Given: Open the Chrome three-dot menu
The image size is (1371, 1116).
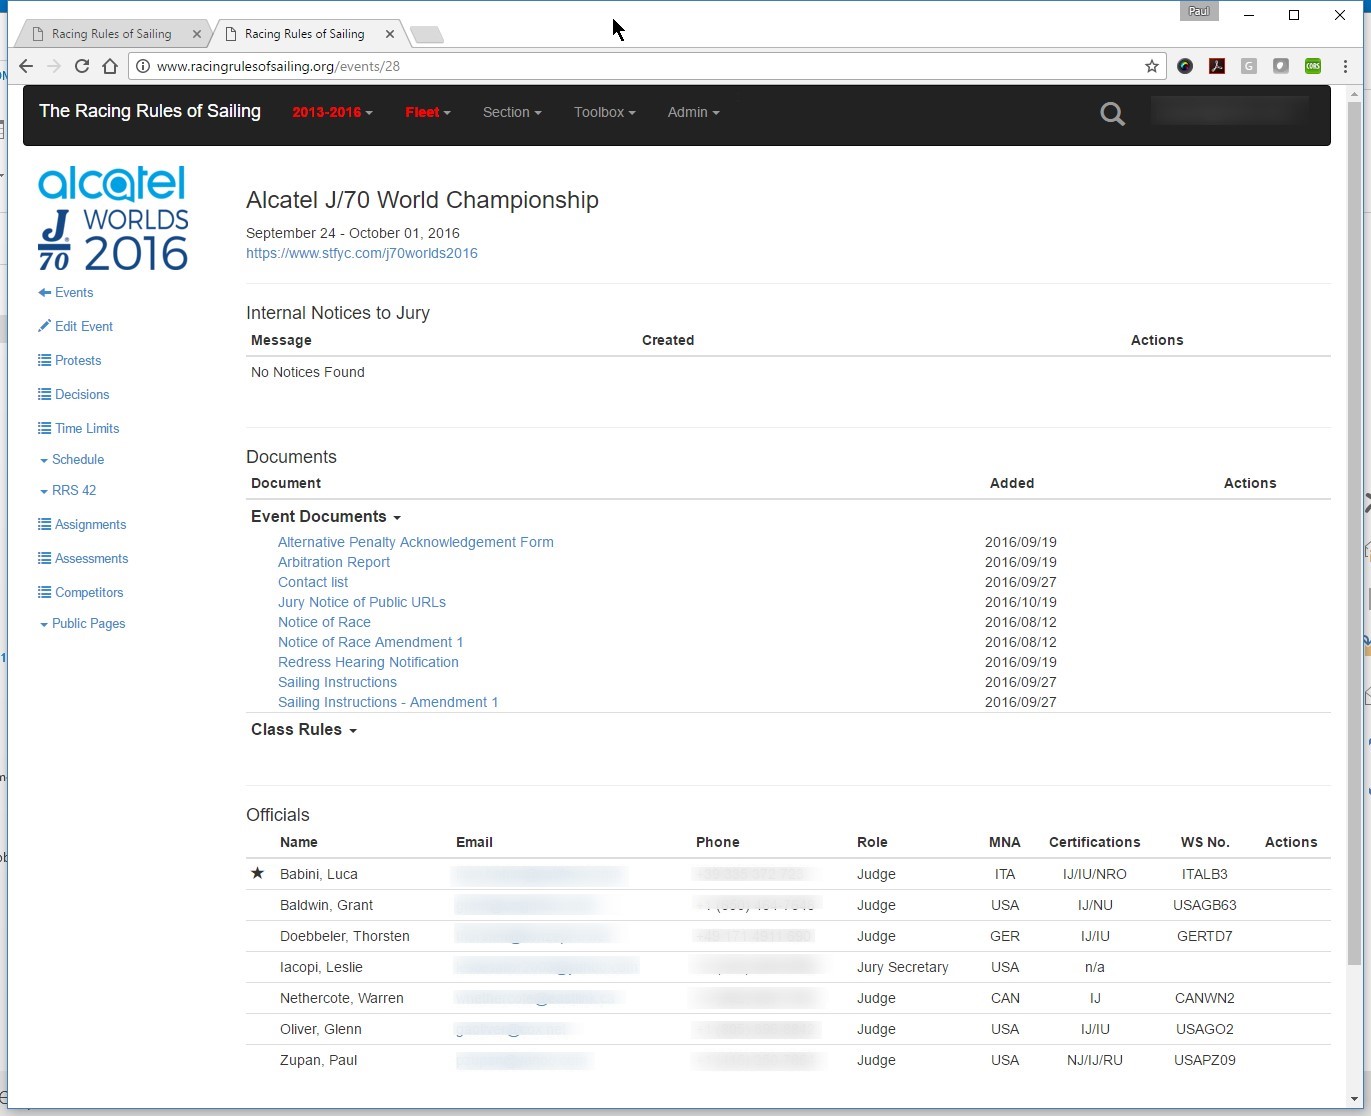Looking at the screenshot, I should [x=1345, y=66].
